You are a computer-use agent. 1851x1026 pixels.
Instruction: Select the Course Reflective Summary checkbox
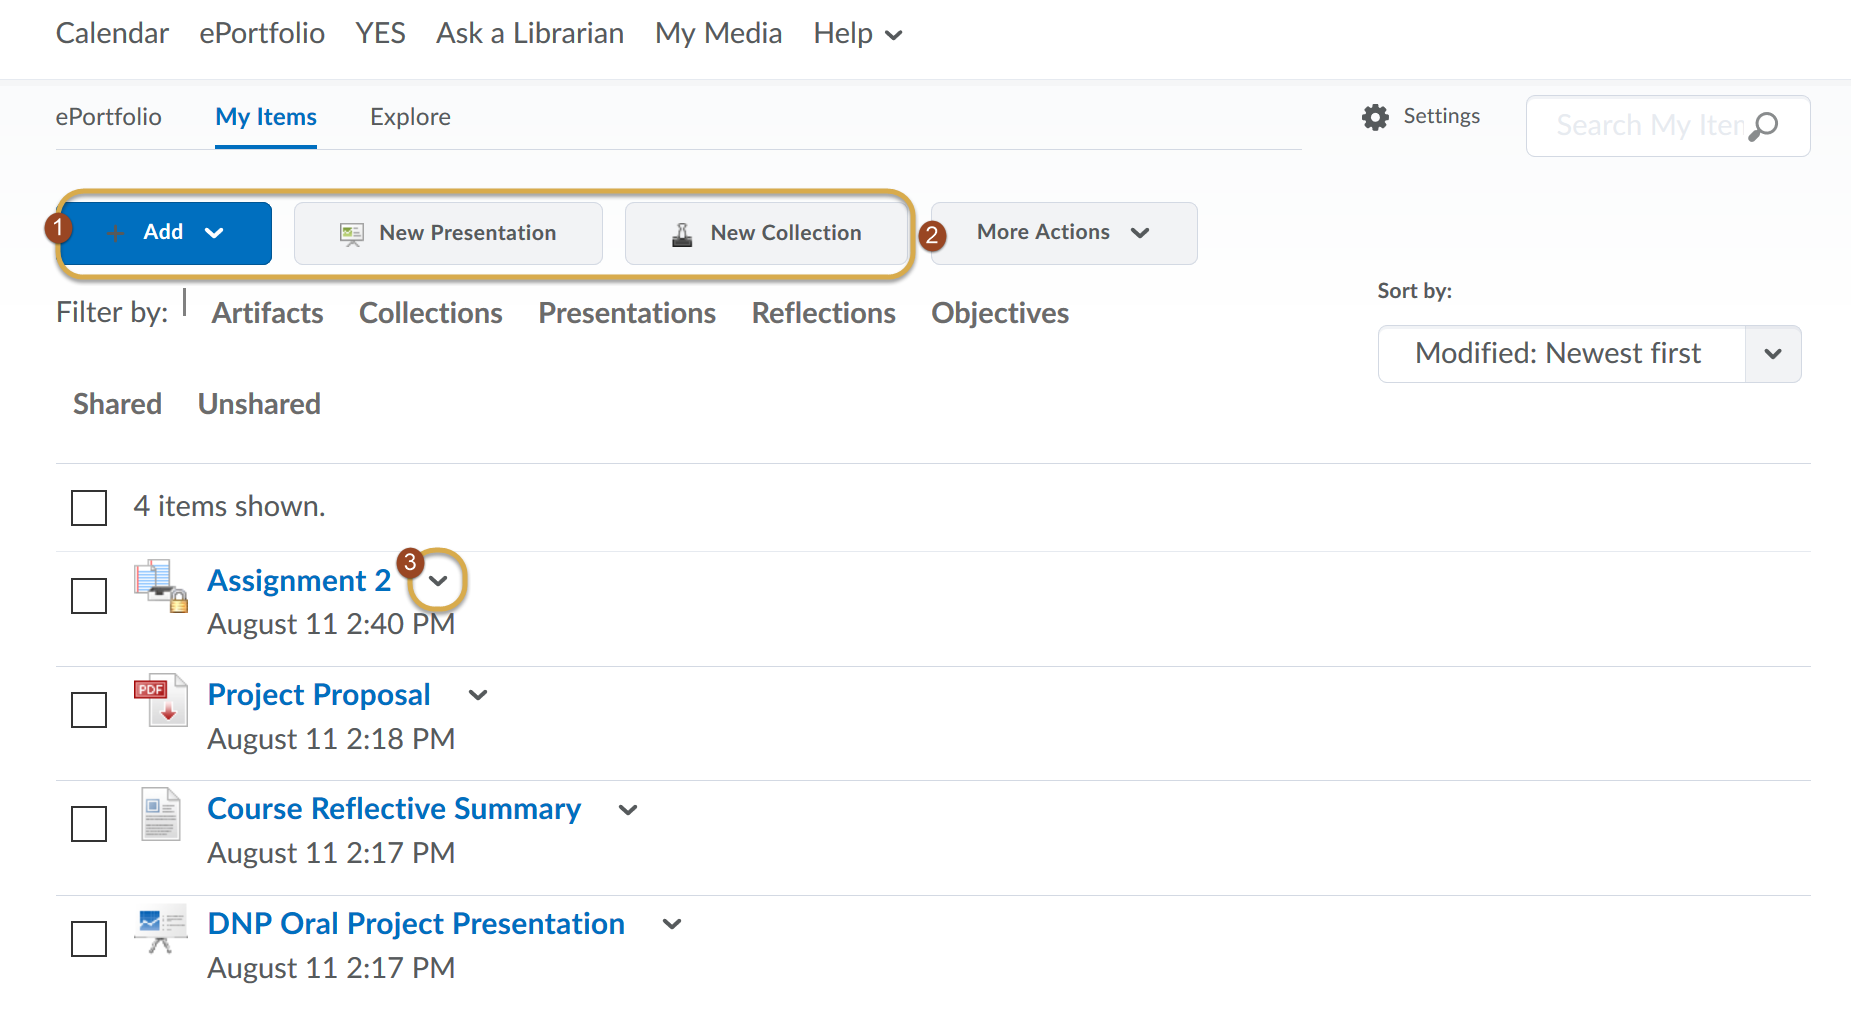[x=89, y=824]
